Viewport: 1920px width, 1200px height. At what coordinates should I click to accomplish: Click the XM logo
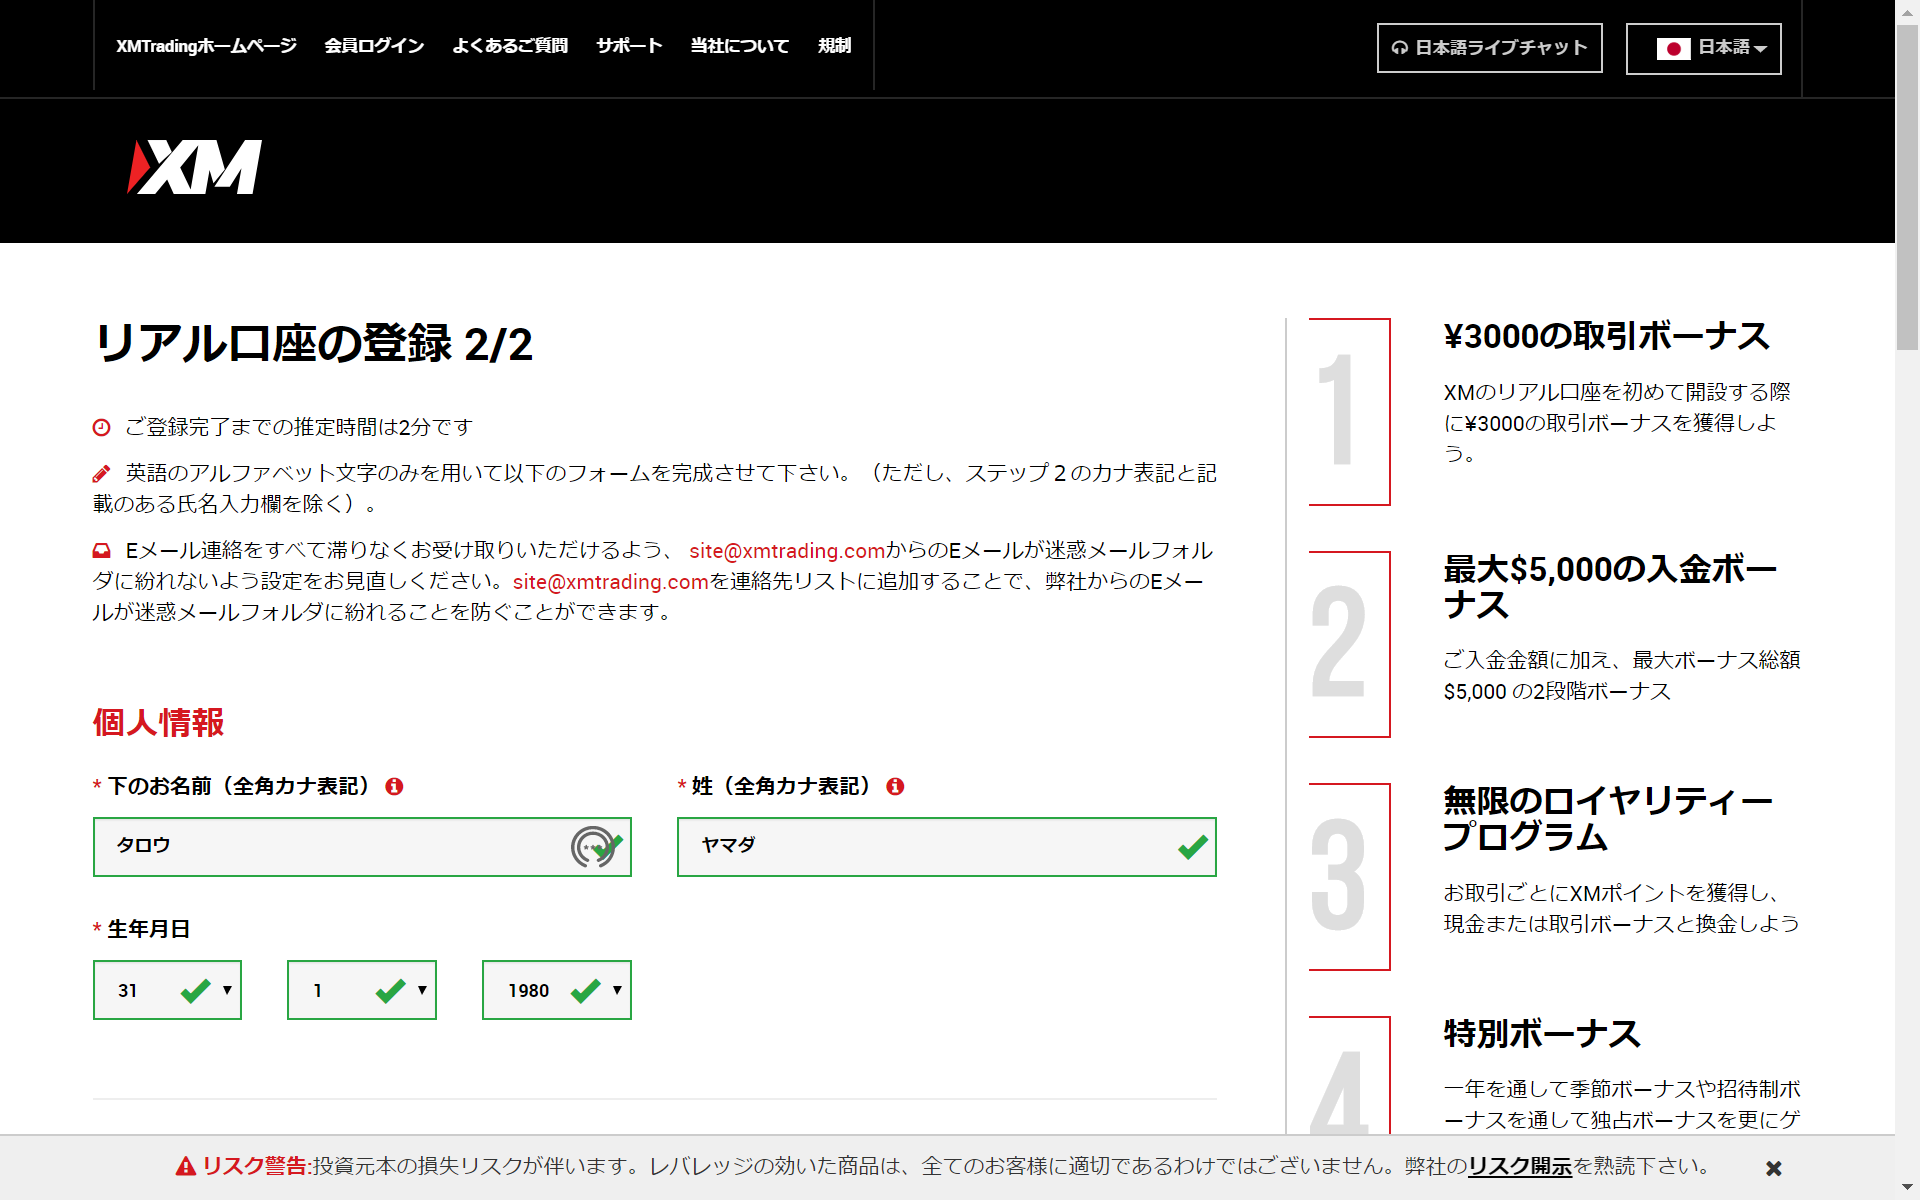[x=195, y=167]
